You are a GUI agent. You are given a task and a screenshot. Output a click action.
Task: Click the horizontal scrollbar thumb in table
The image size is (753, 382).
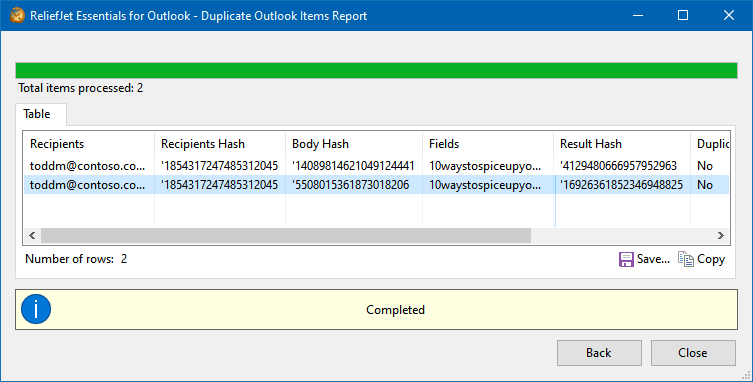coord(286,235)
